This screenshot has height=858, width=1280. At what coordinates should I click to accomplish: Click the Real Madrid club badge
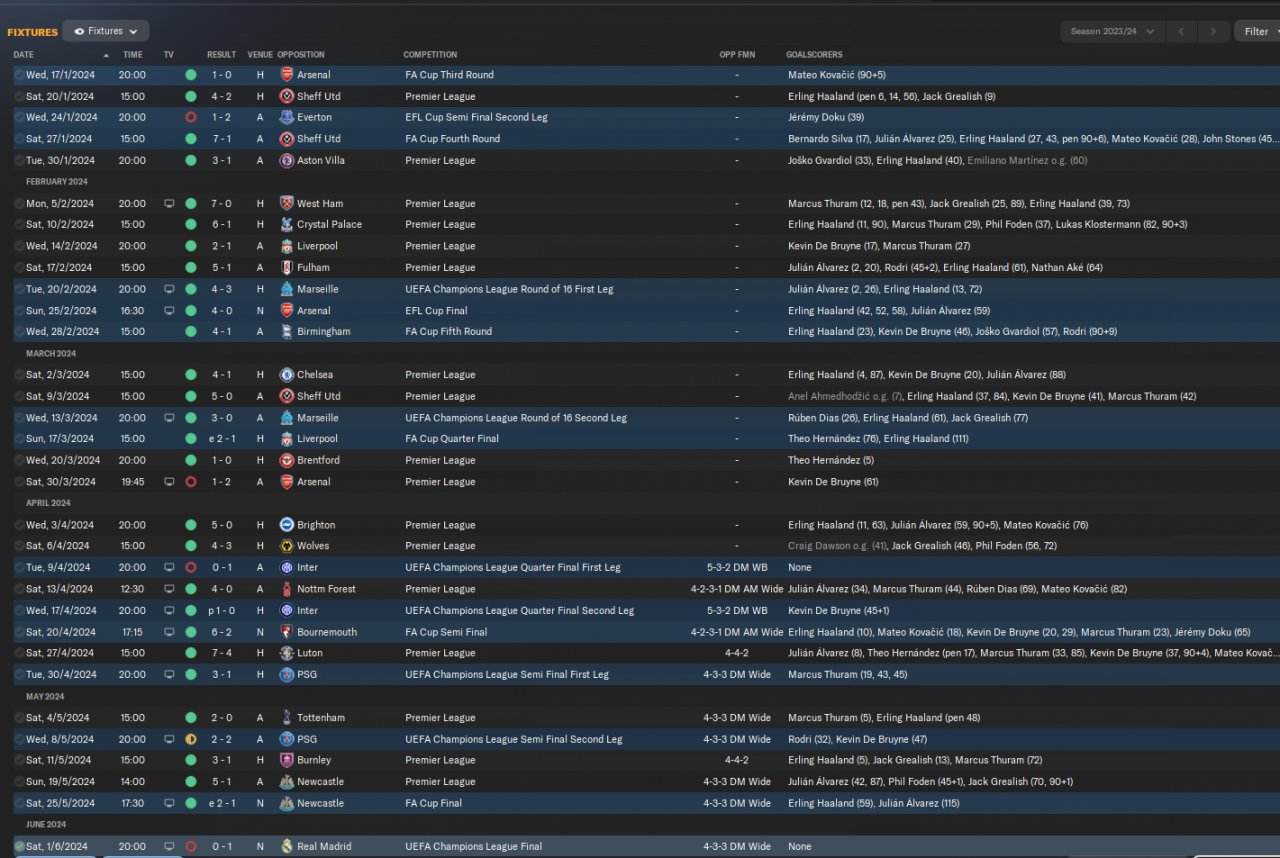(287, 847)
